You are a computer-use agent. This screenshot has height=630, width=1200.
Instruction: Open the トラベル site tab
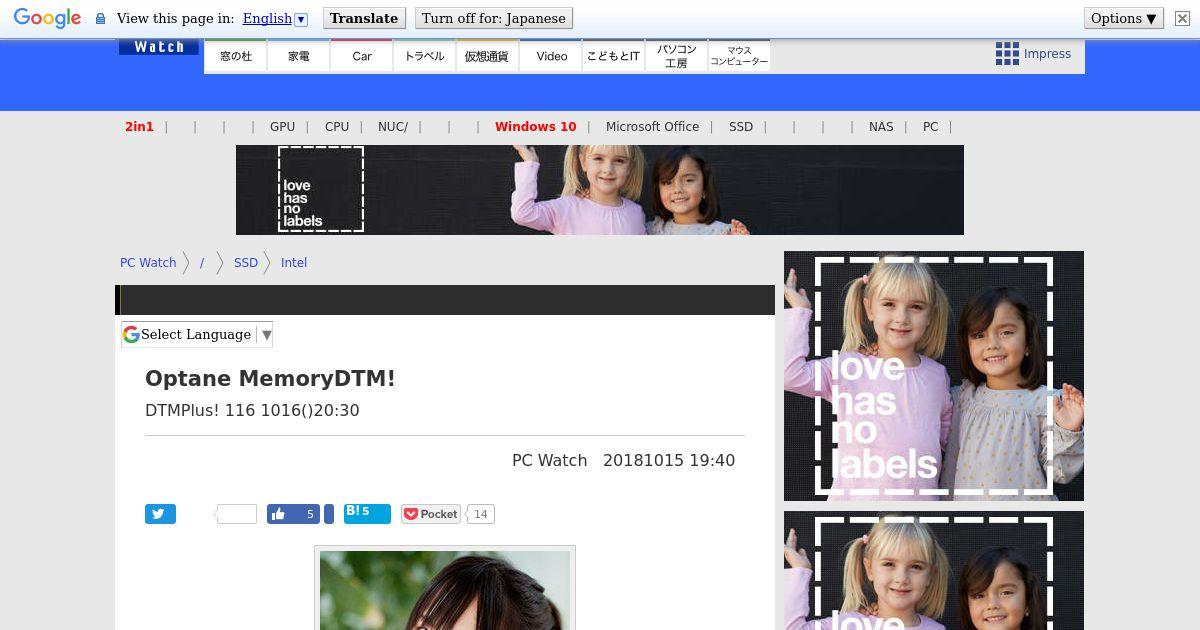(425, 56)
